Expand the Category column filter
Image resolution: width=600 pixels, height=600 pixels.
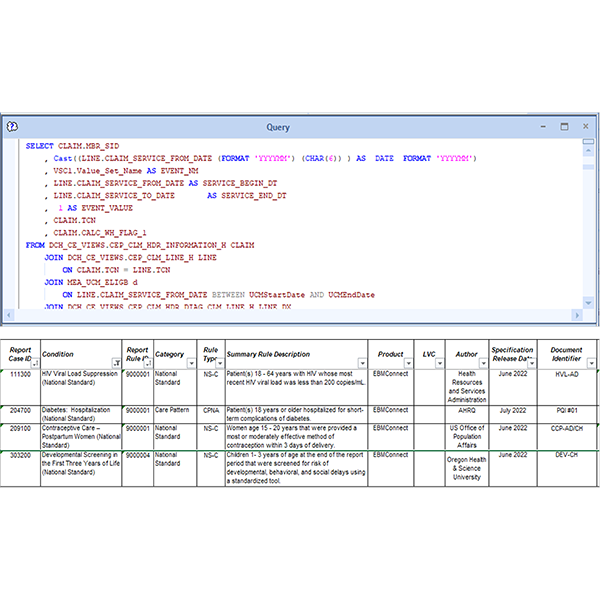click(x=192, y=363)
